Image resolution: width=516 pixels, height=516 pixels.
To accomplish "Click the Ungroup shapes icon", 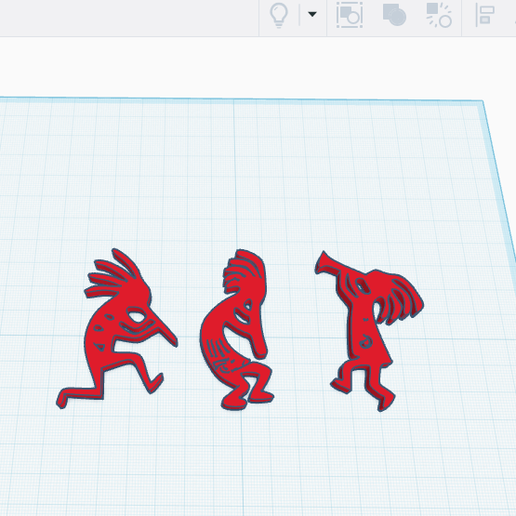I will (x=439, y=15).
